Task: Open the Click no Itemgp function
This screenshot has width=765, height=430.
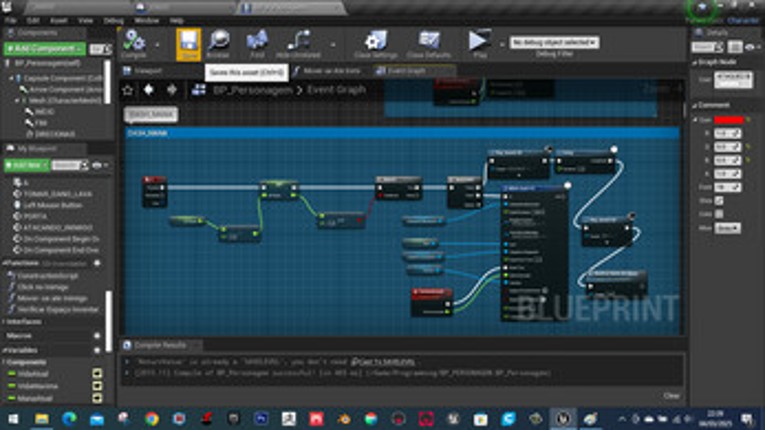Action: (43, 287)
